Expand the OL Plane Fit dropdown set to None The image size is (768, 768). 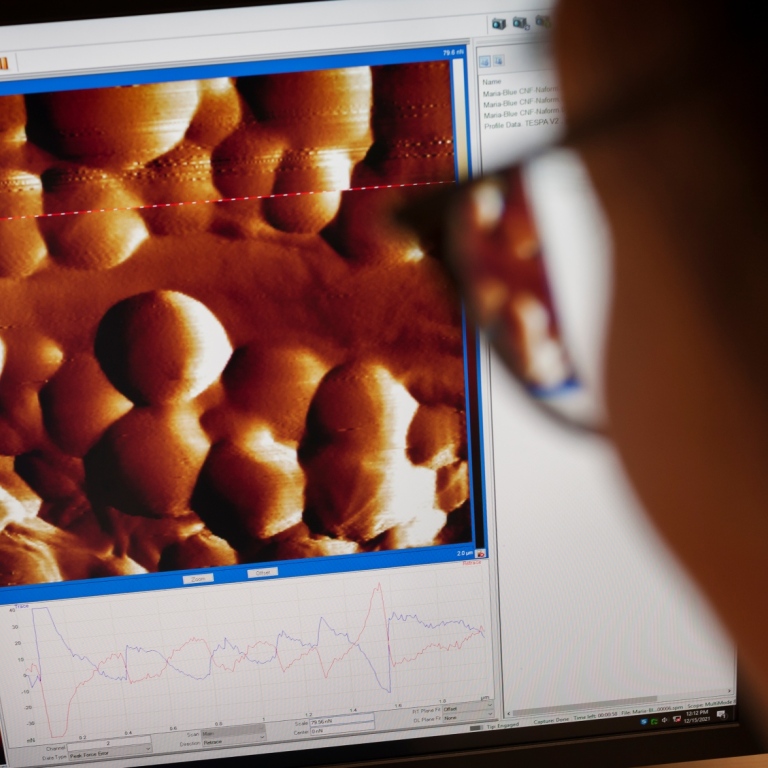(x=468, y=718)
